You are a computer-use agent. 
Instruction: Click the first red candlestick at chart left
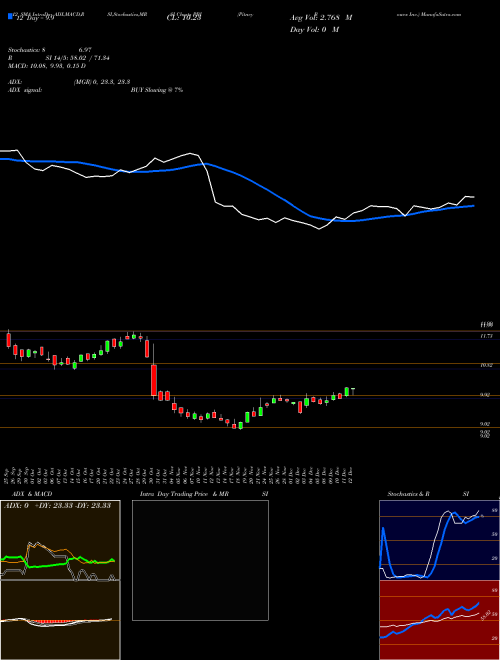pos(8,340)
